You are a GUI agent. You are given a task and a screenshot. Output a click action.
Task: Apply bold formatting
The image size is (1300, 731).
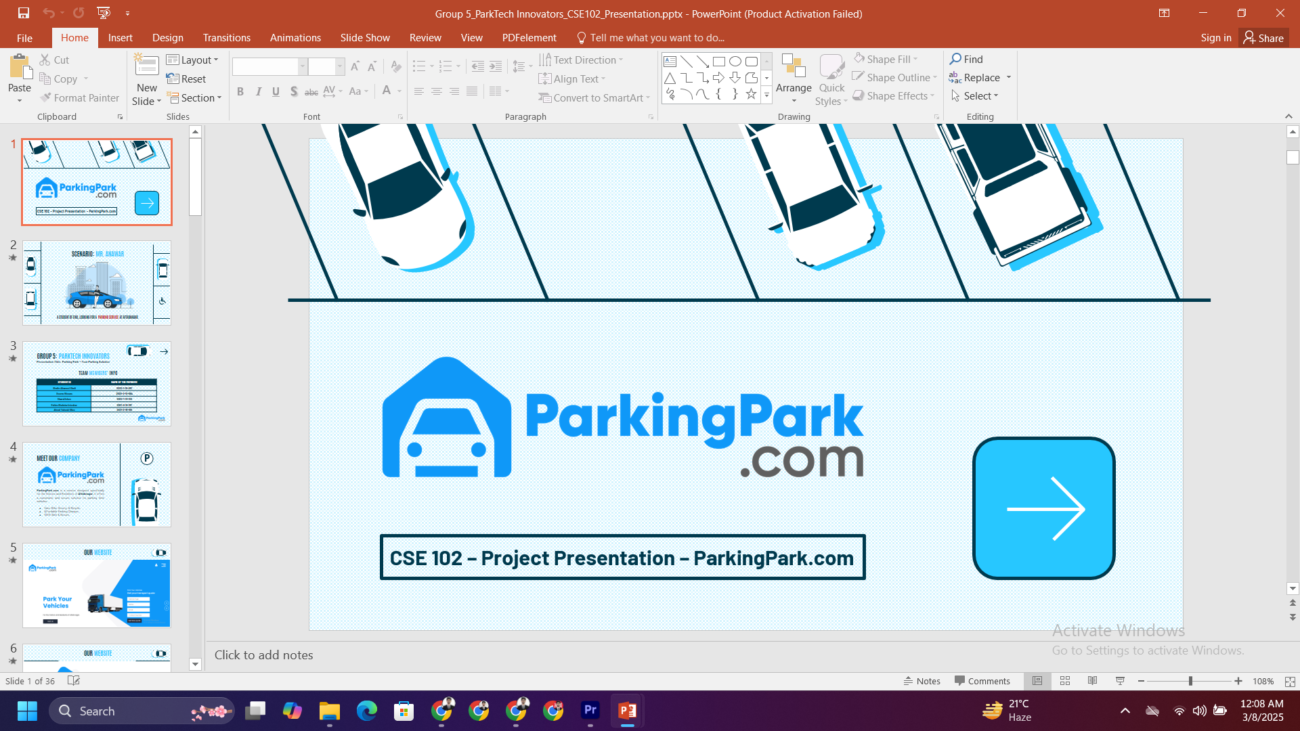pos(240,92)
